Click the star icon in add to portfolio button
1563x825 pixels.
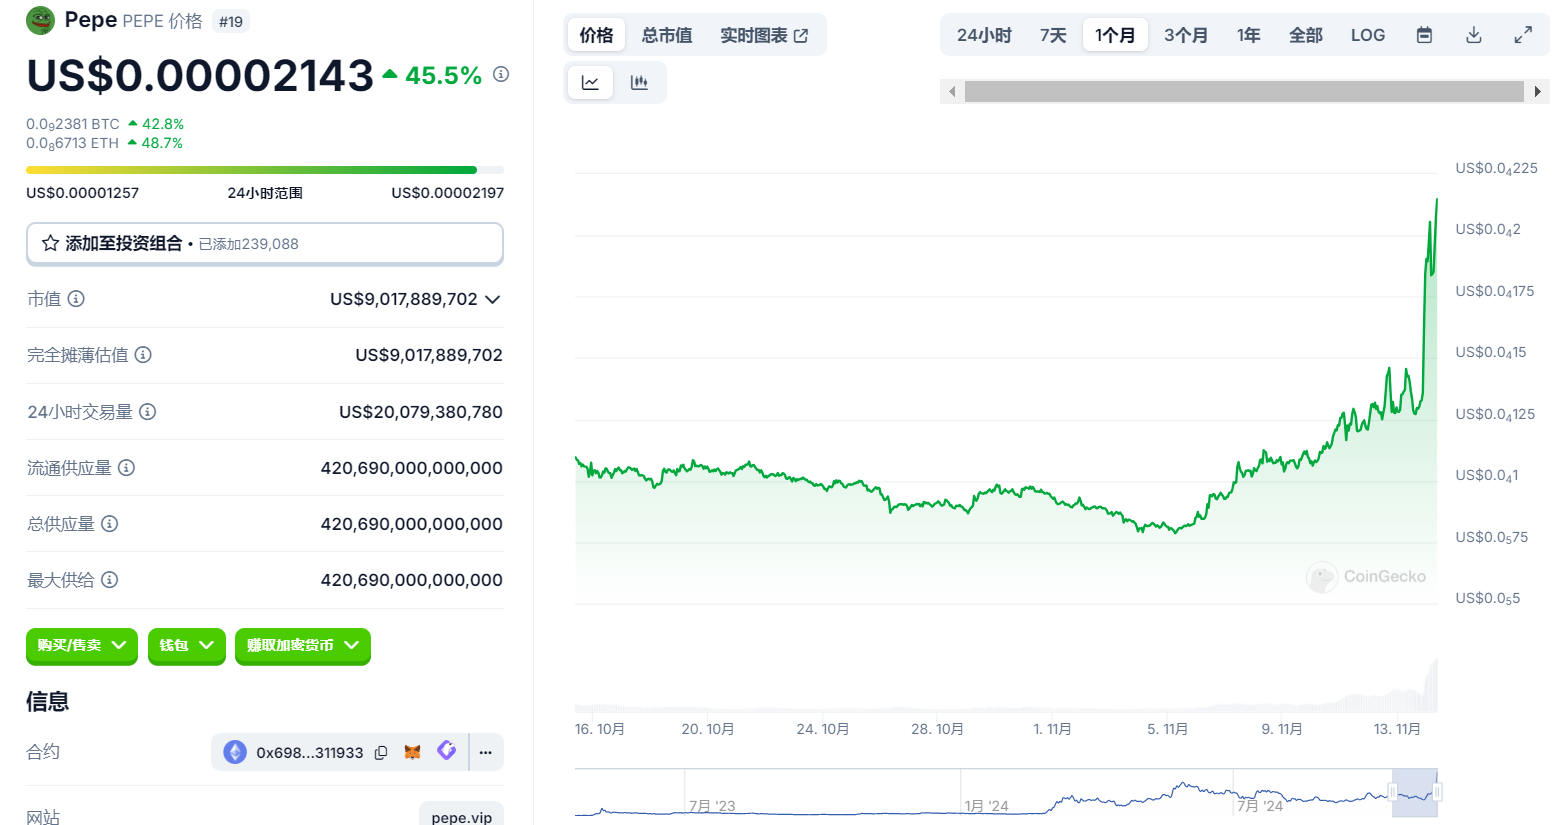click(x=50, y=243)
